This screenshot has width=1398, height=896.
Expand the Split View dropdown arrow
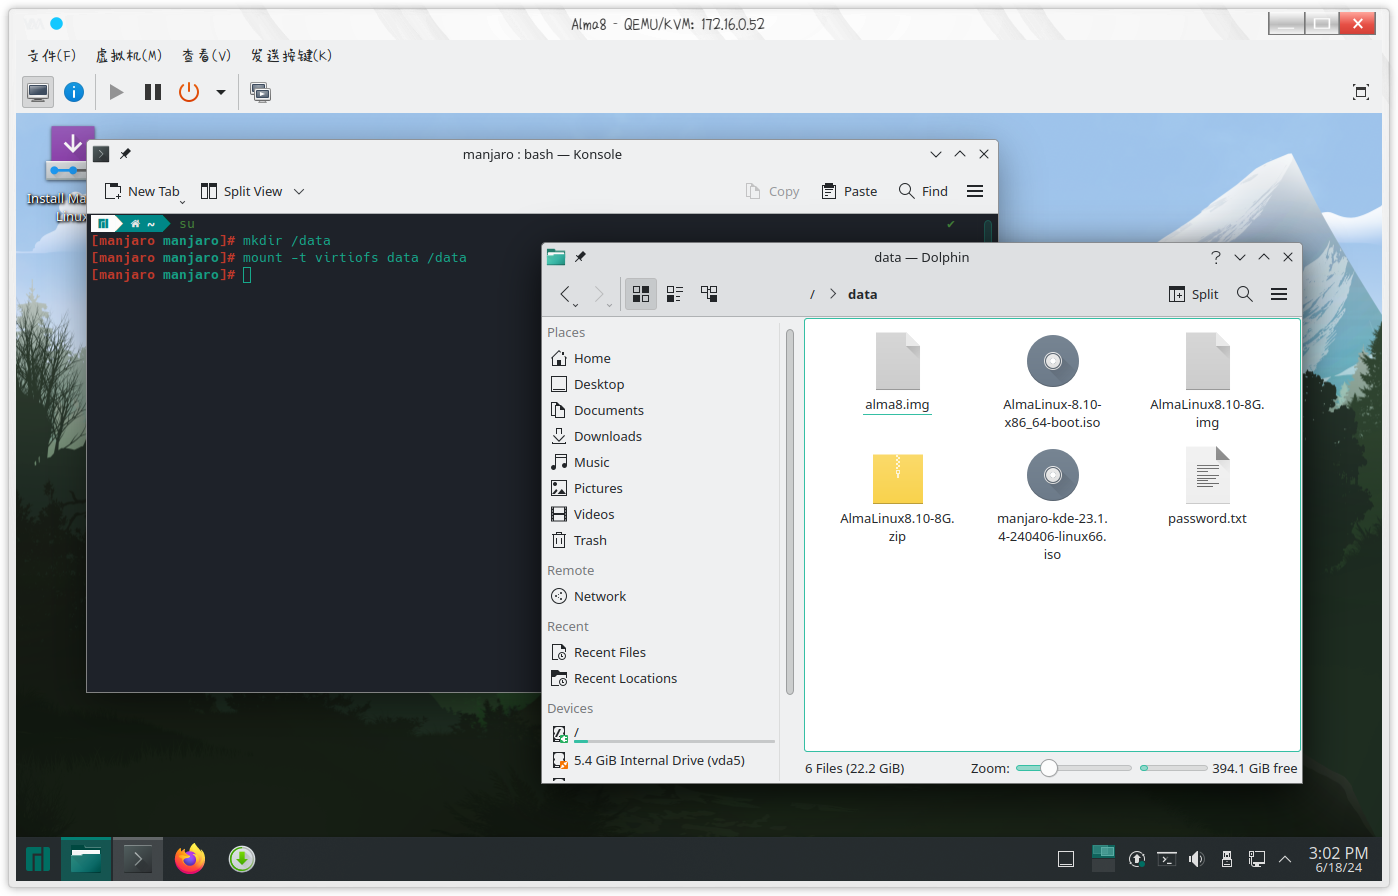[299, 191]
